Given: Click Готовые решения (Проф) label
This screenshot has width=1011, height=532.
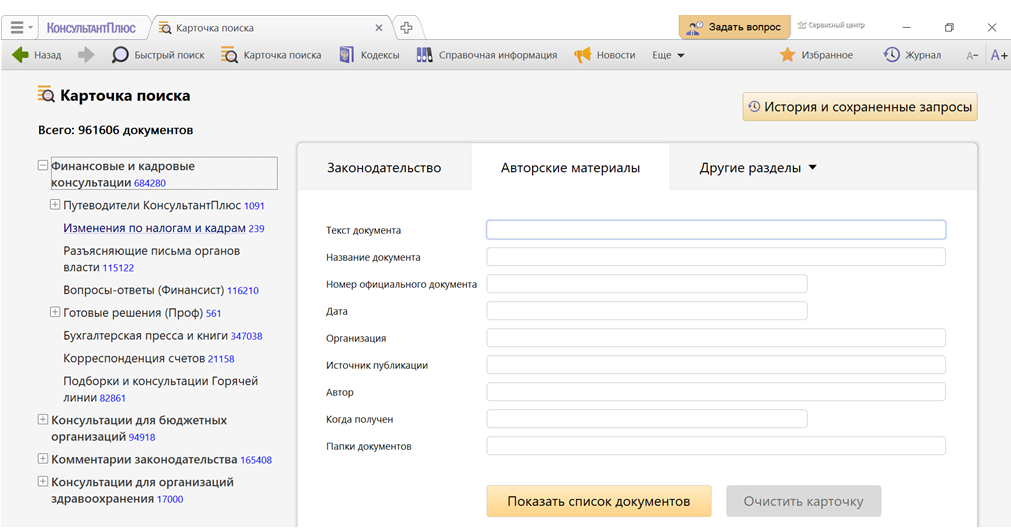Looking at the screenshot, I should [x=133, y=313].
